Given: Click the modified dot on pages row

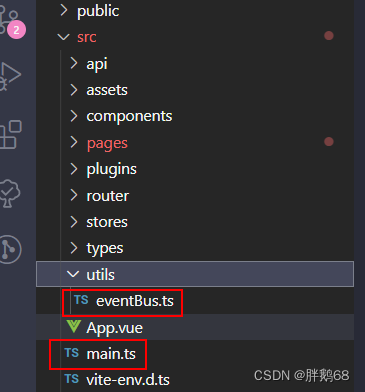Looking at the screenshot, I should (x=329, y=142).
